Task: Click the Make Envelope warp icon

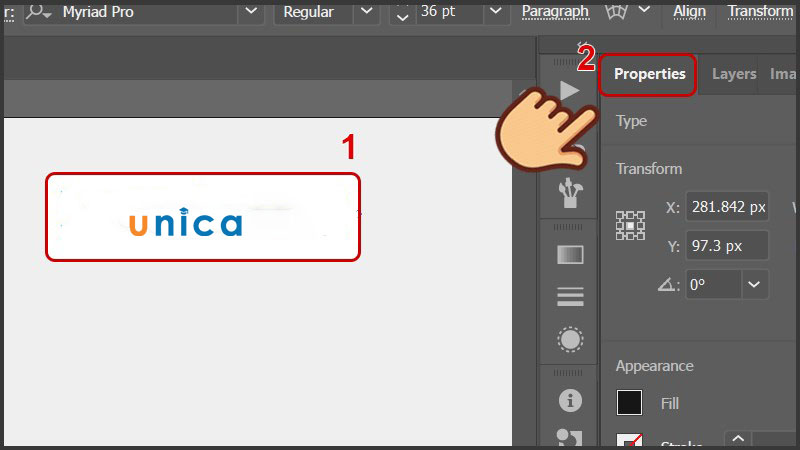Action: click(616, 11)
